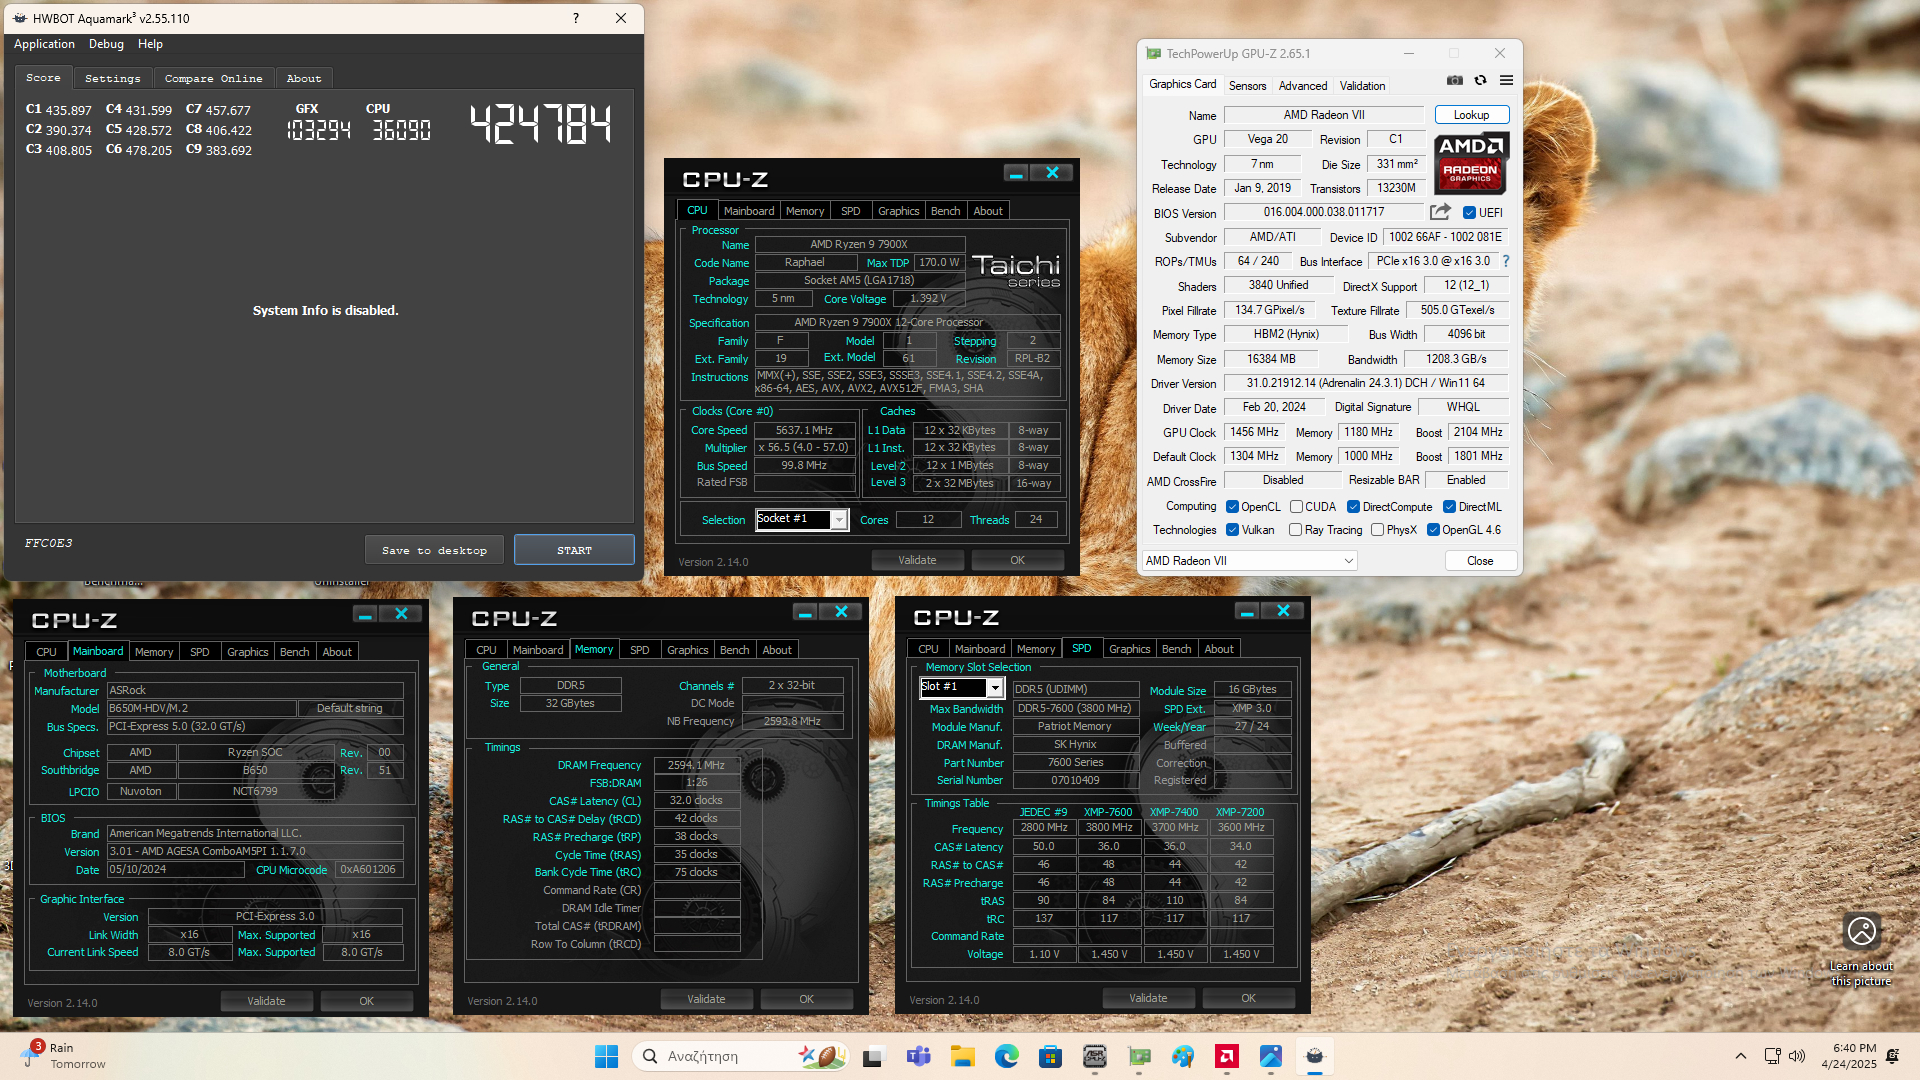Open the Validation tab in GPU-Z
1920x1080 pixels.
tap(1362, 86)
